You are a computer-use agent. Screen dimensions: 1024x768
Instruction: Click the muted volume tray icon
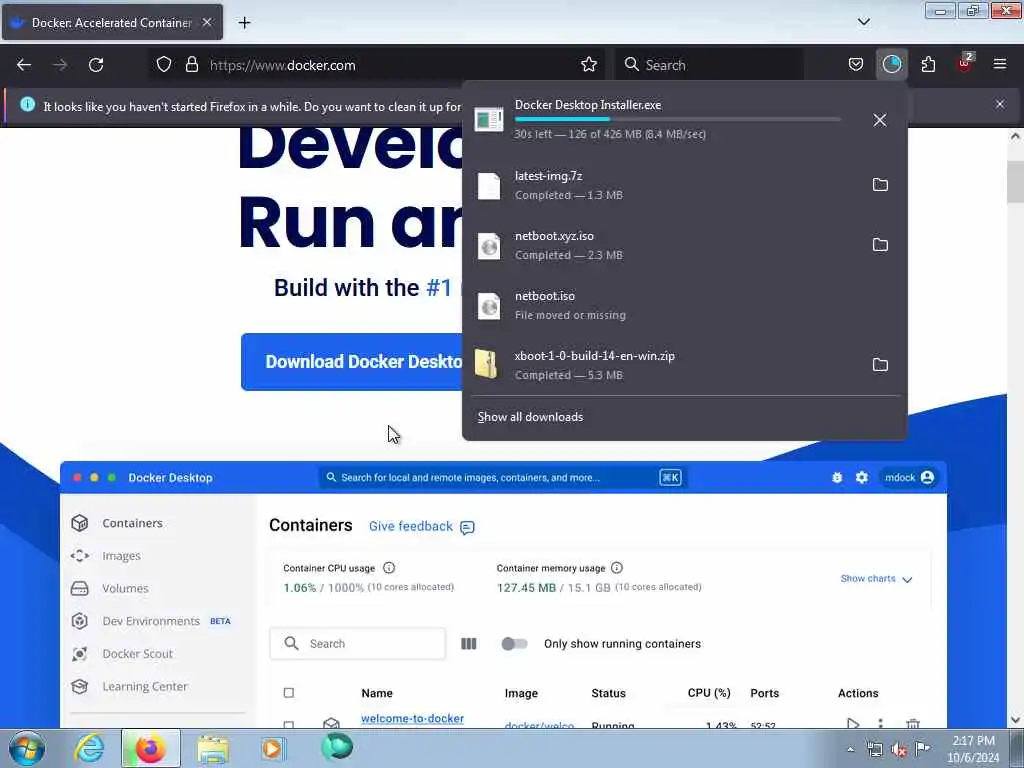[x=899, y=750]
